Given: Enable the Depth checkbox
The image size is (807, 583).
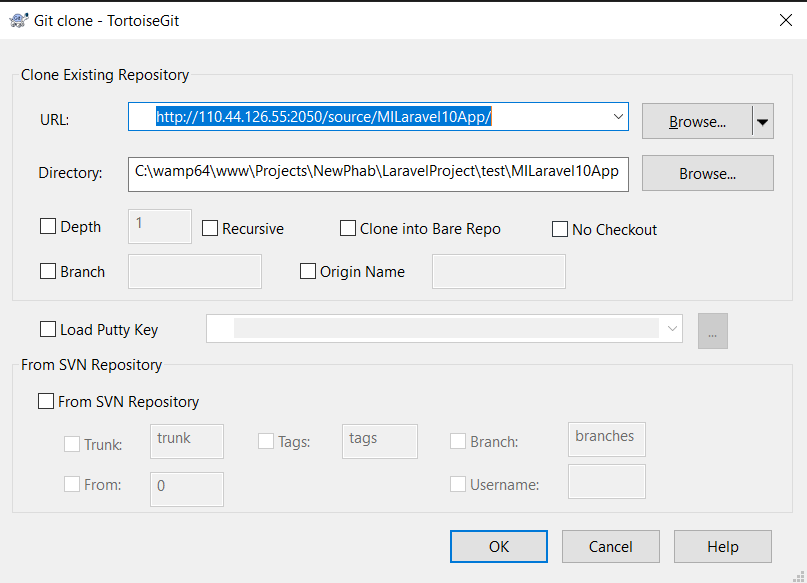Looking at the screenshot, I should click(x=48, y=226).
